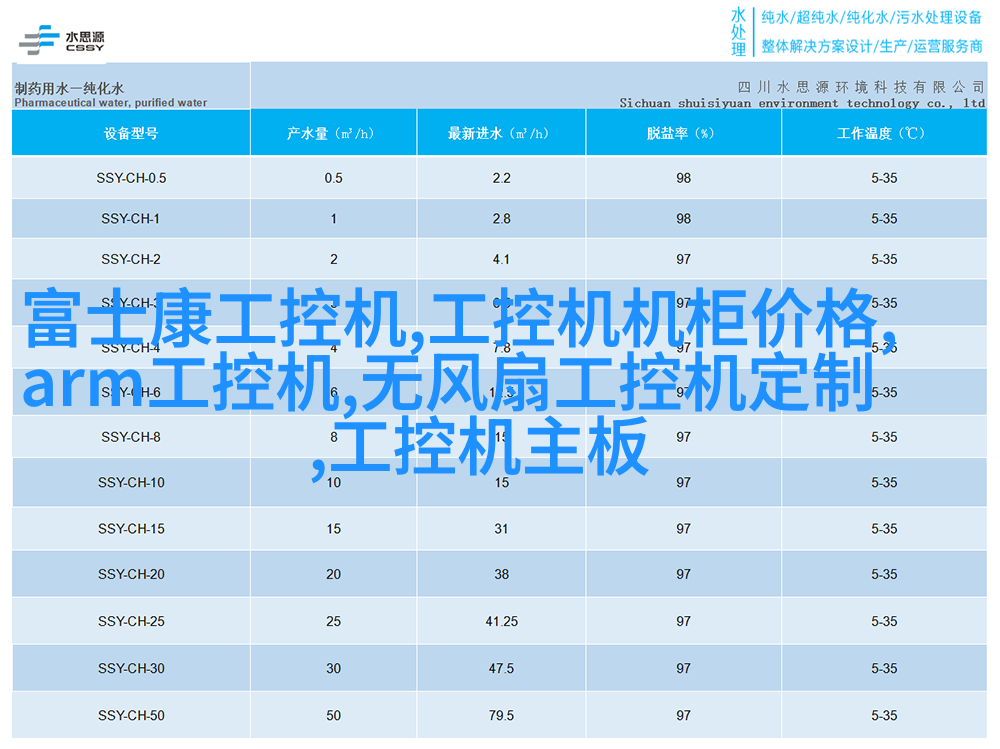The image size is (1000, 749).
Task: Select the 97 desalination rate in the SSY-CH-25 row
Action: pyautogui.click(x=684, y=621)
